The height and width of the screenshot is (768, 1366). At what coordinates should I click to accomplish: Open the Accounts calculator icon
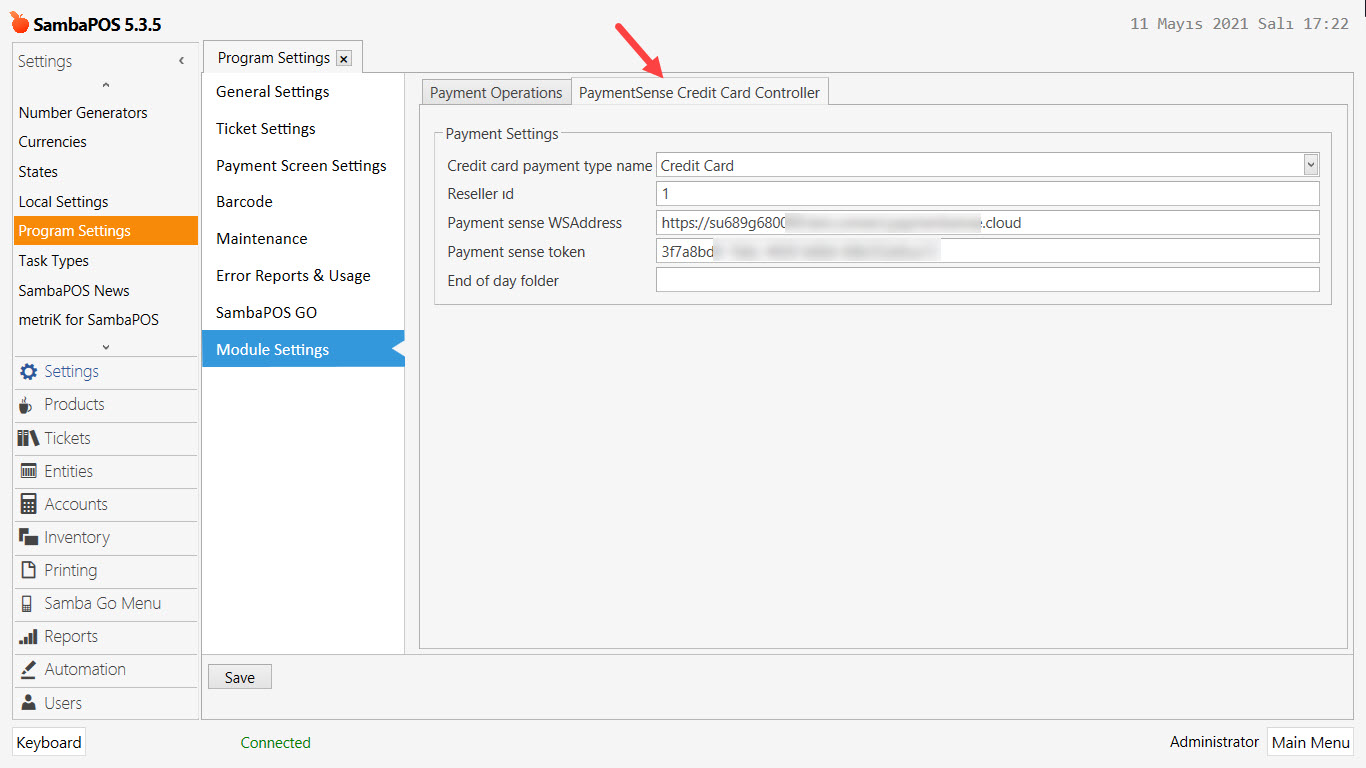[x=29, y=504]
